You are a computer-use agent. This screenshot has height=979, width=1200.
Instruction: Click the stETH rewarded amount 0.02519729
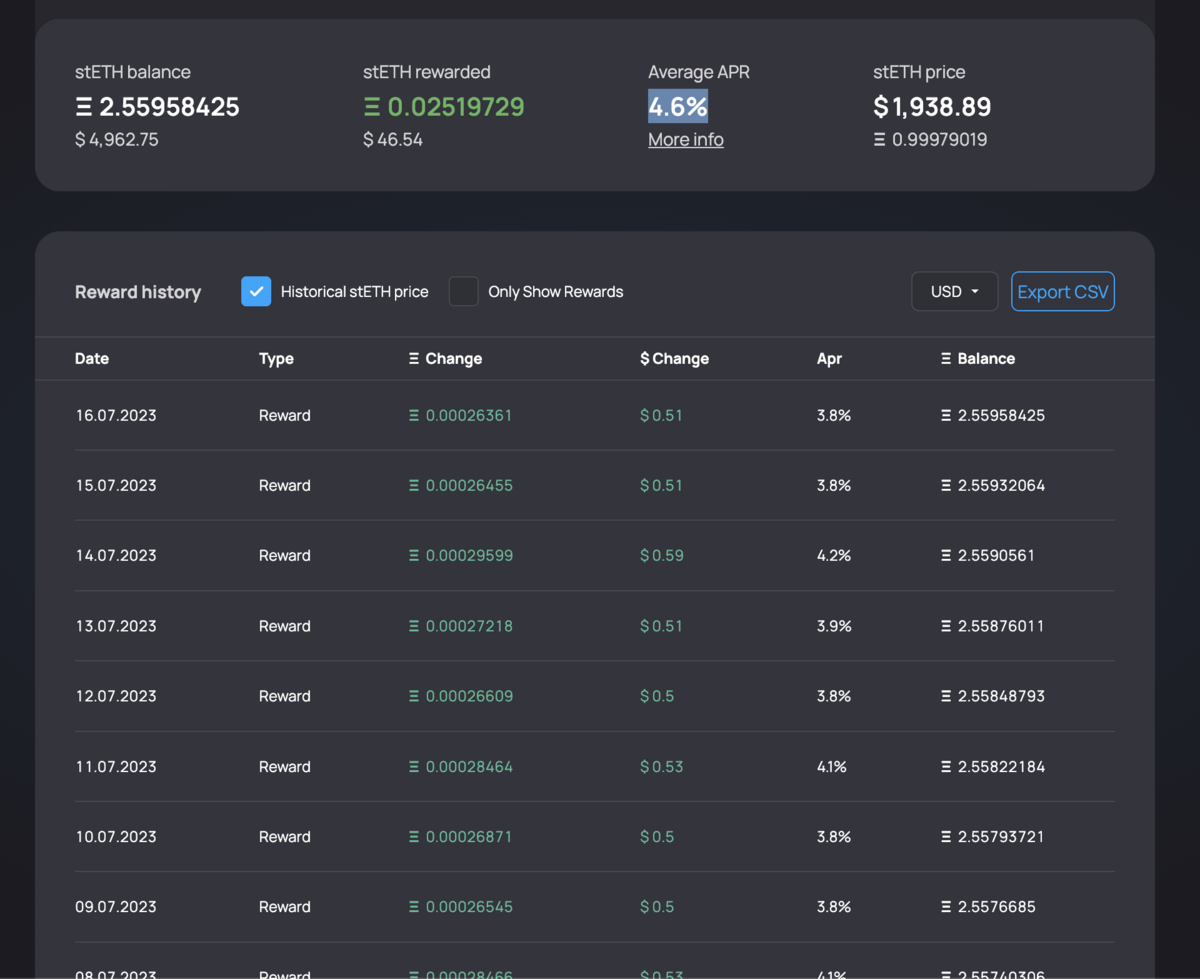click(444, 106)
